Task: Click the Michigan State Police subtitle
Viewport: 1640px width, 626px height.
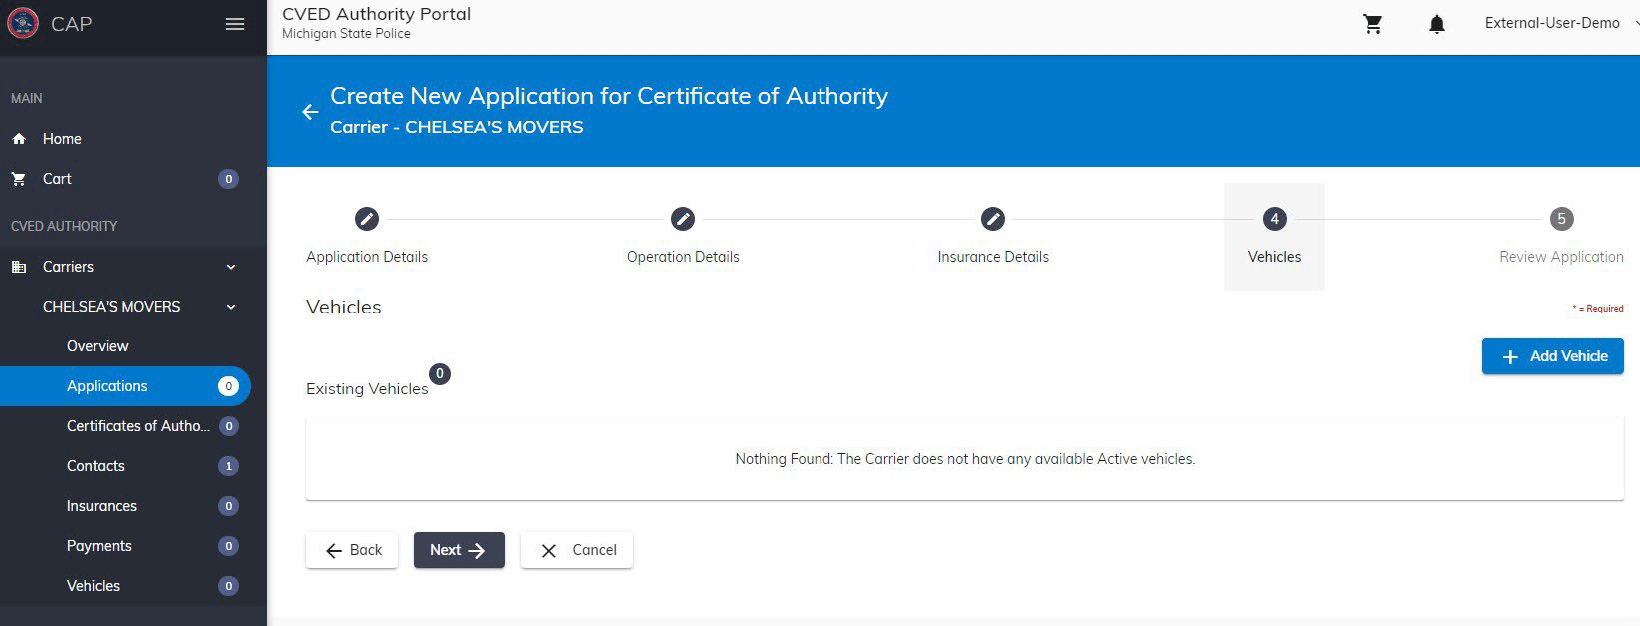Action: [346, 33]
